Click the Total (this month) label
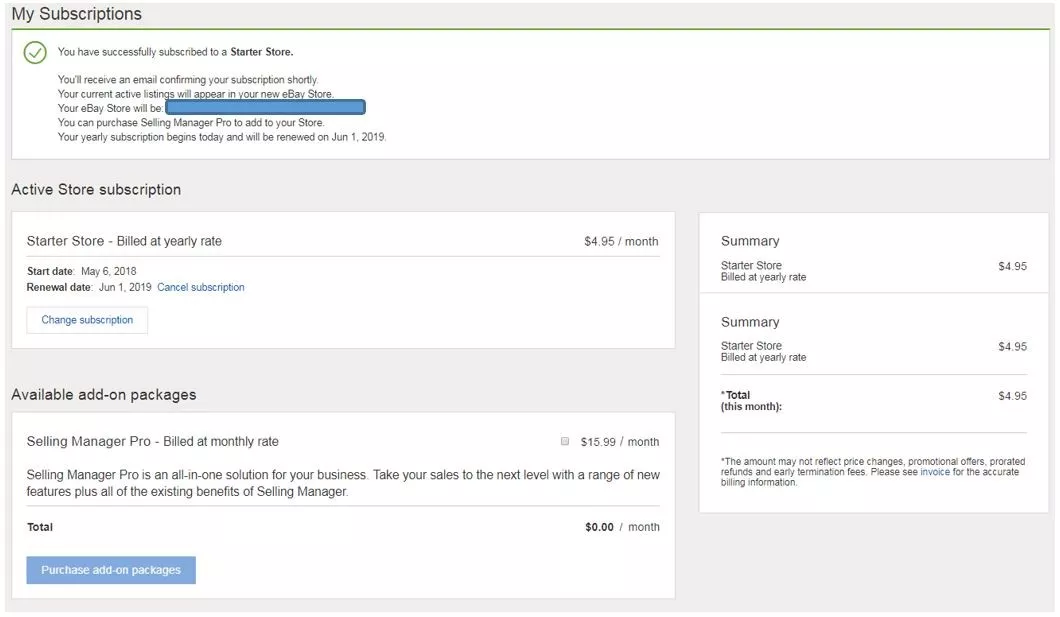1060x617 pixels. 750,401
